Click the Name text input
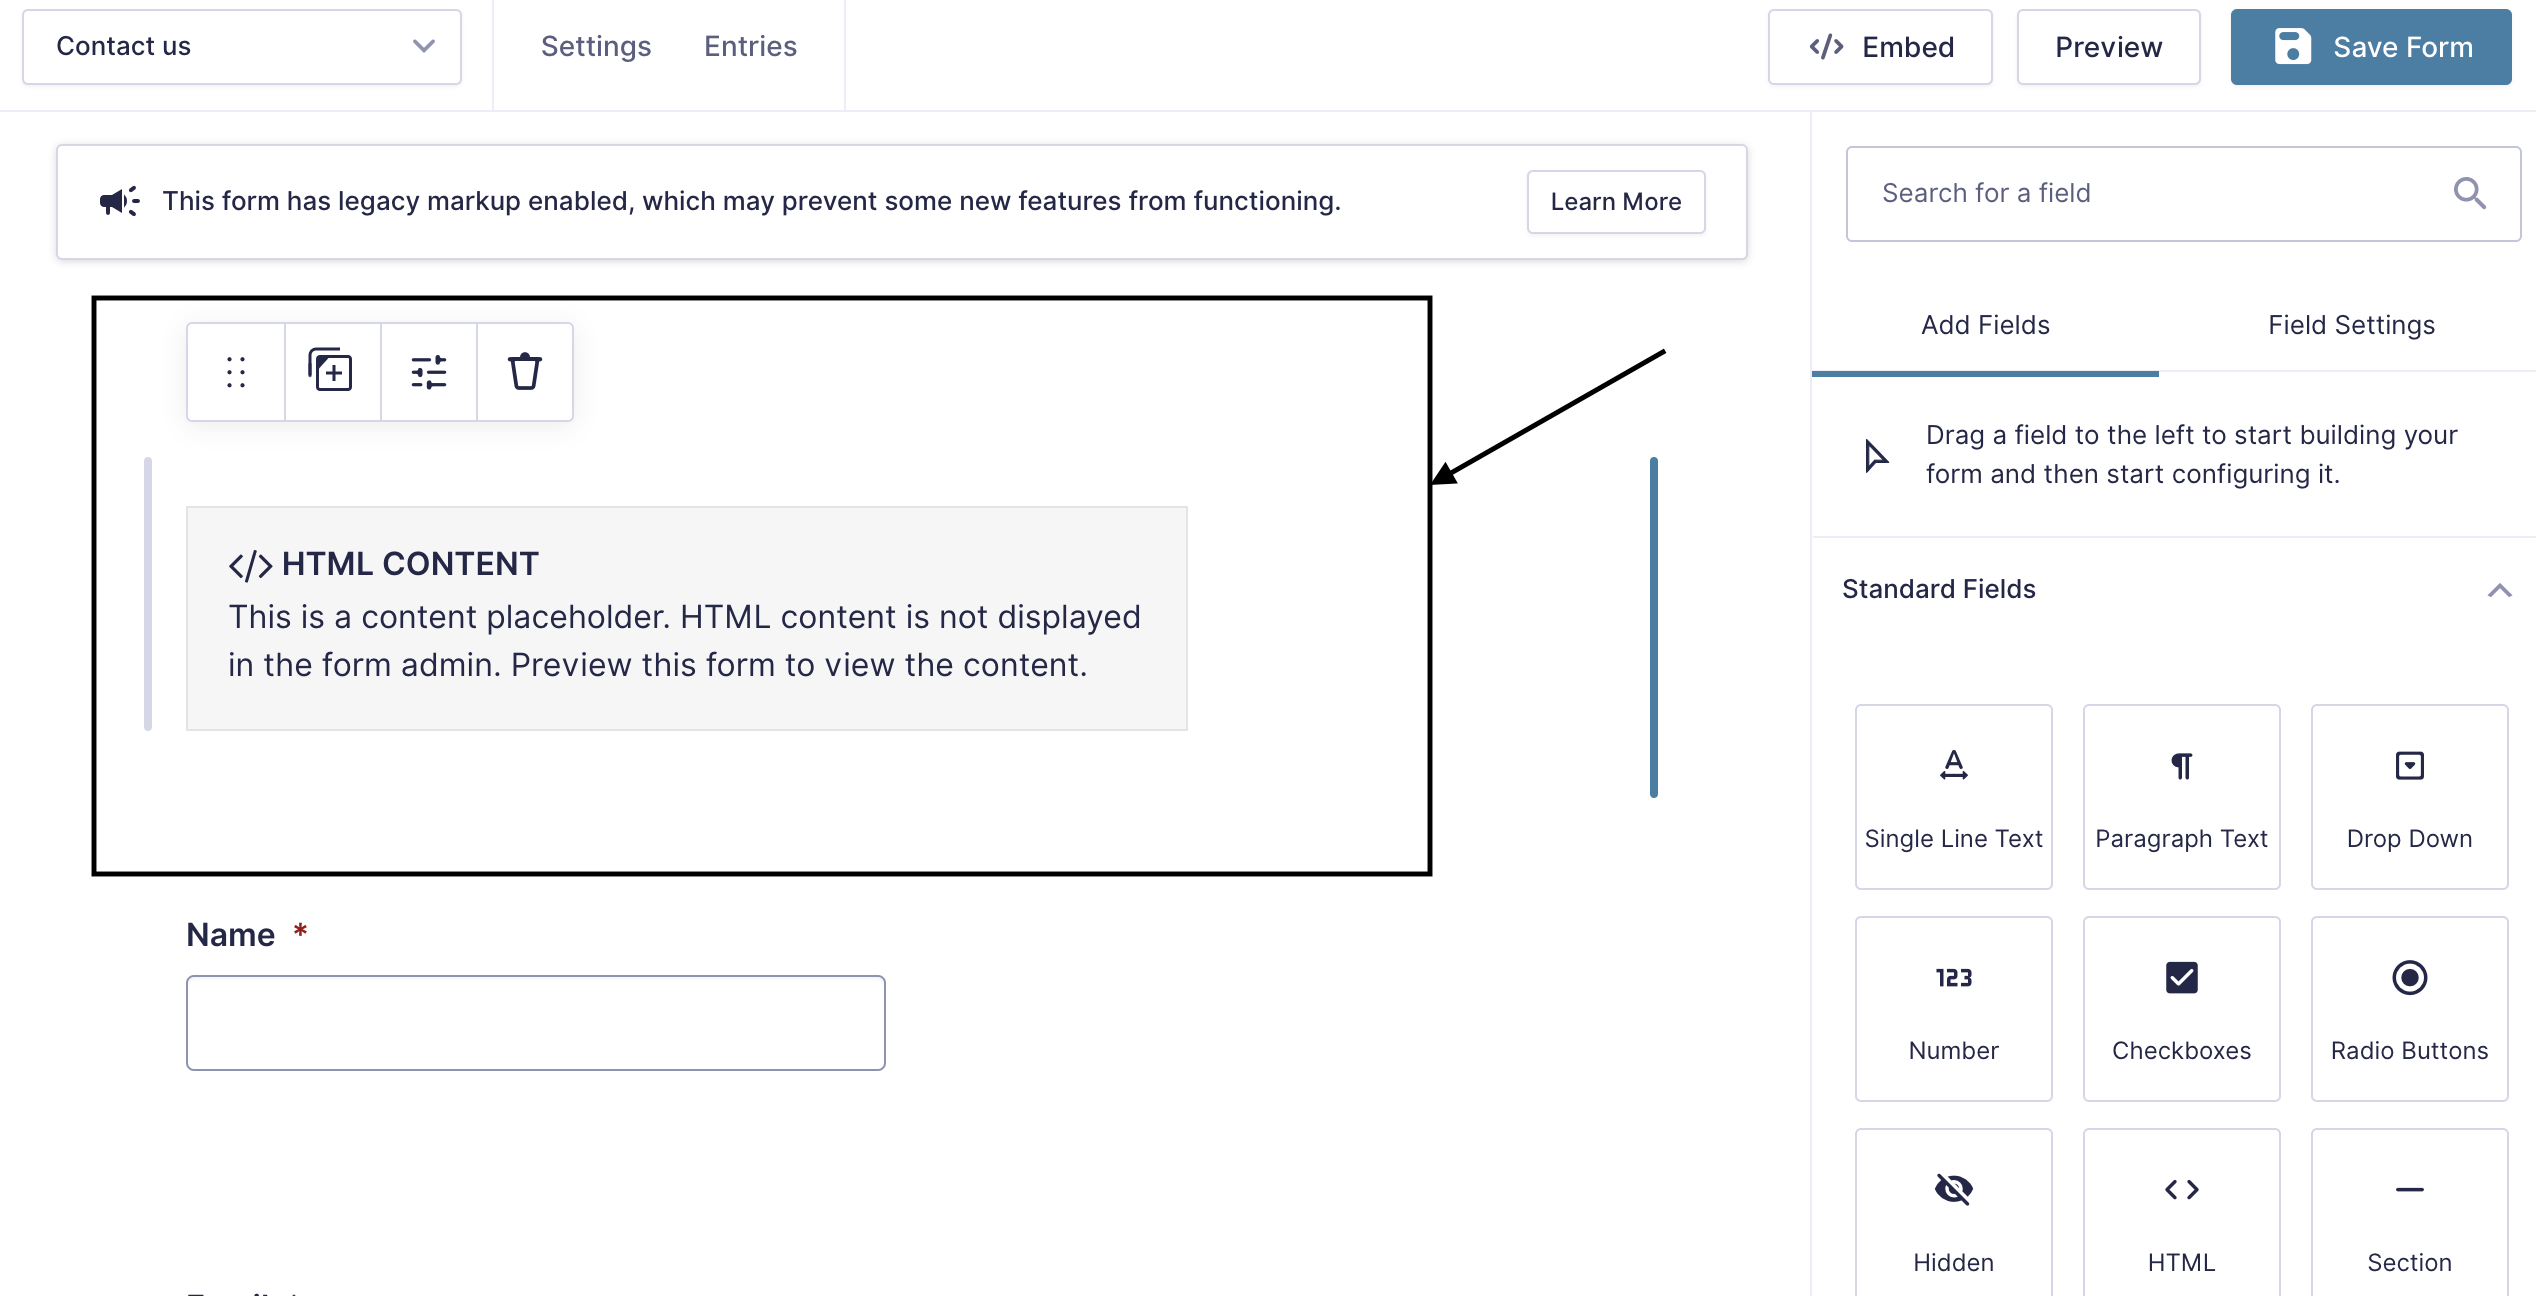 tap(535, 1022)
